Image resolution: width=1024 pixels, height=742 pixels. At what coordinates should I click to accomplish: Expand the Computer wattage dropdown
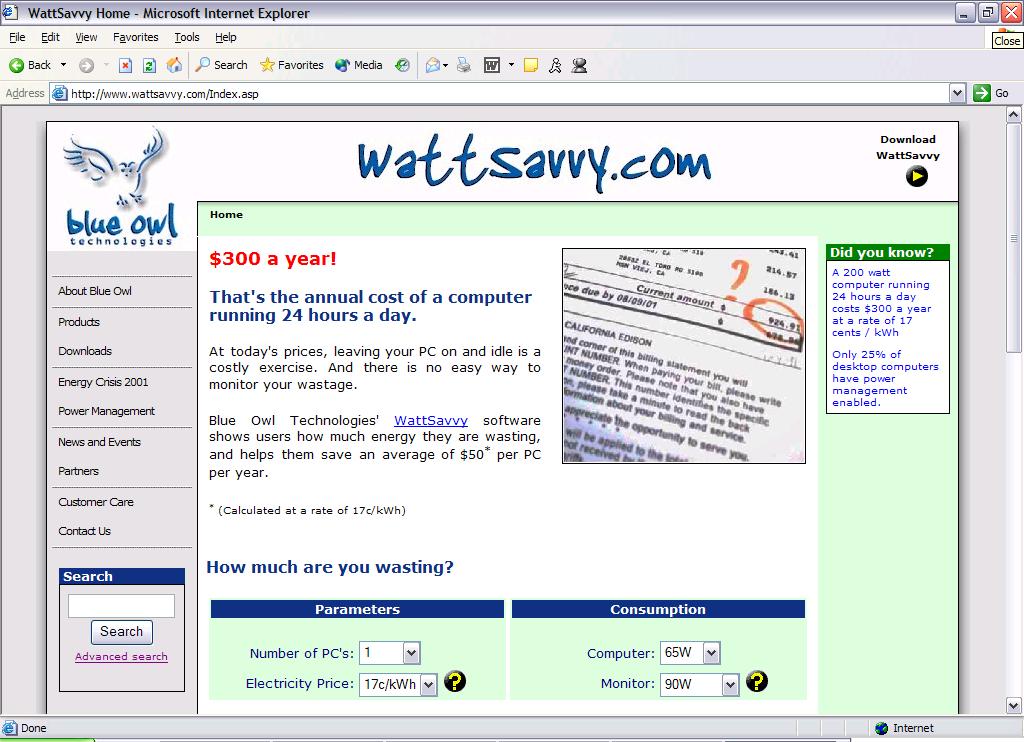tap(711, 653)
